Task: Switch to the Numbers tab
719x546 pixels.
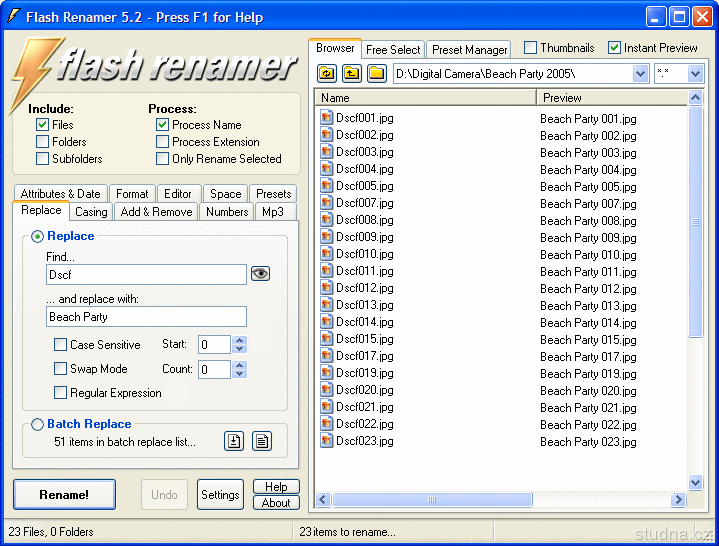Action: coord(227,212)
